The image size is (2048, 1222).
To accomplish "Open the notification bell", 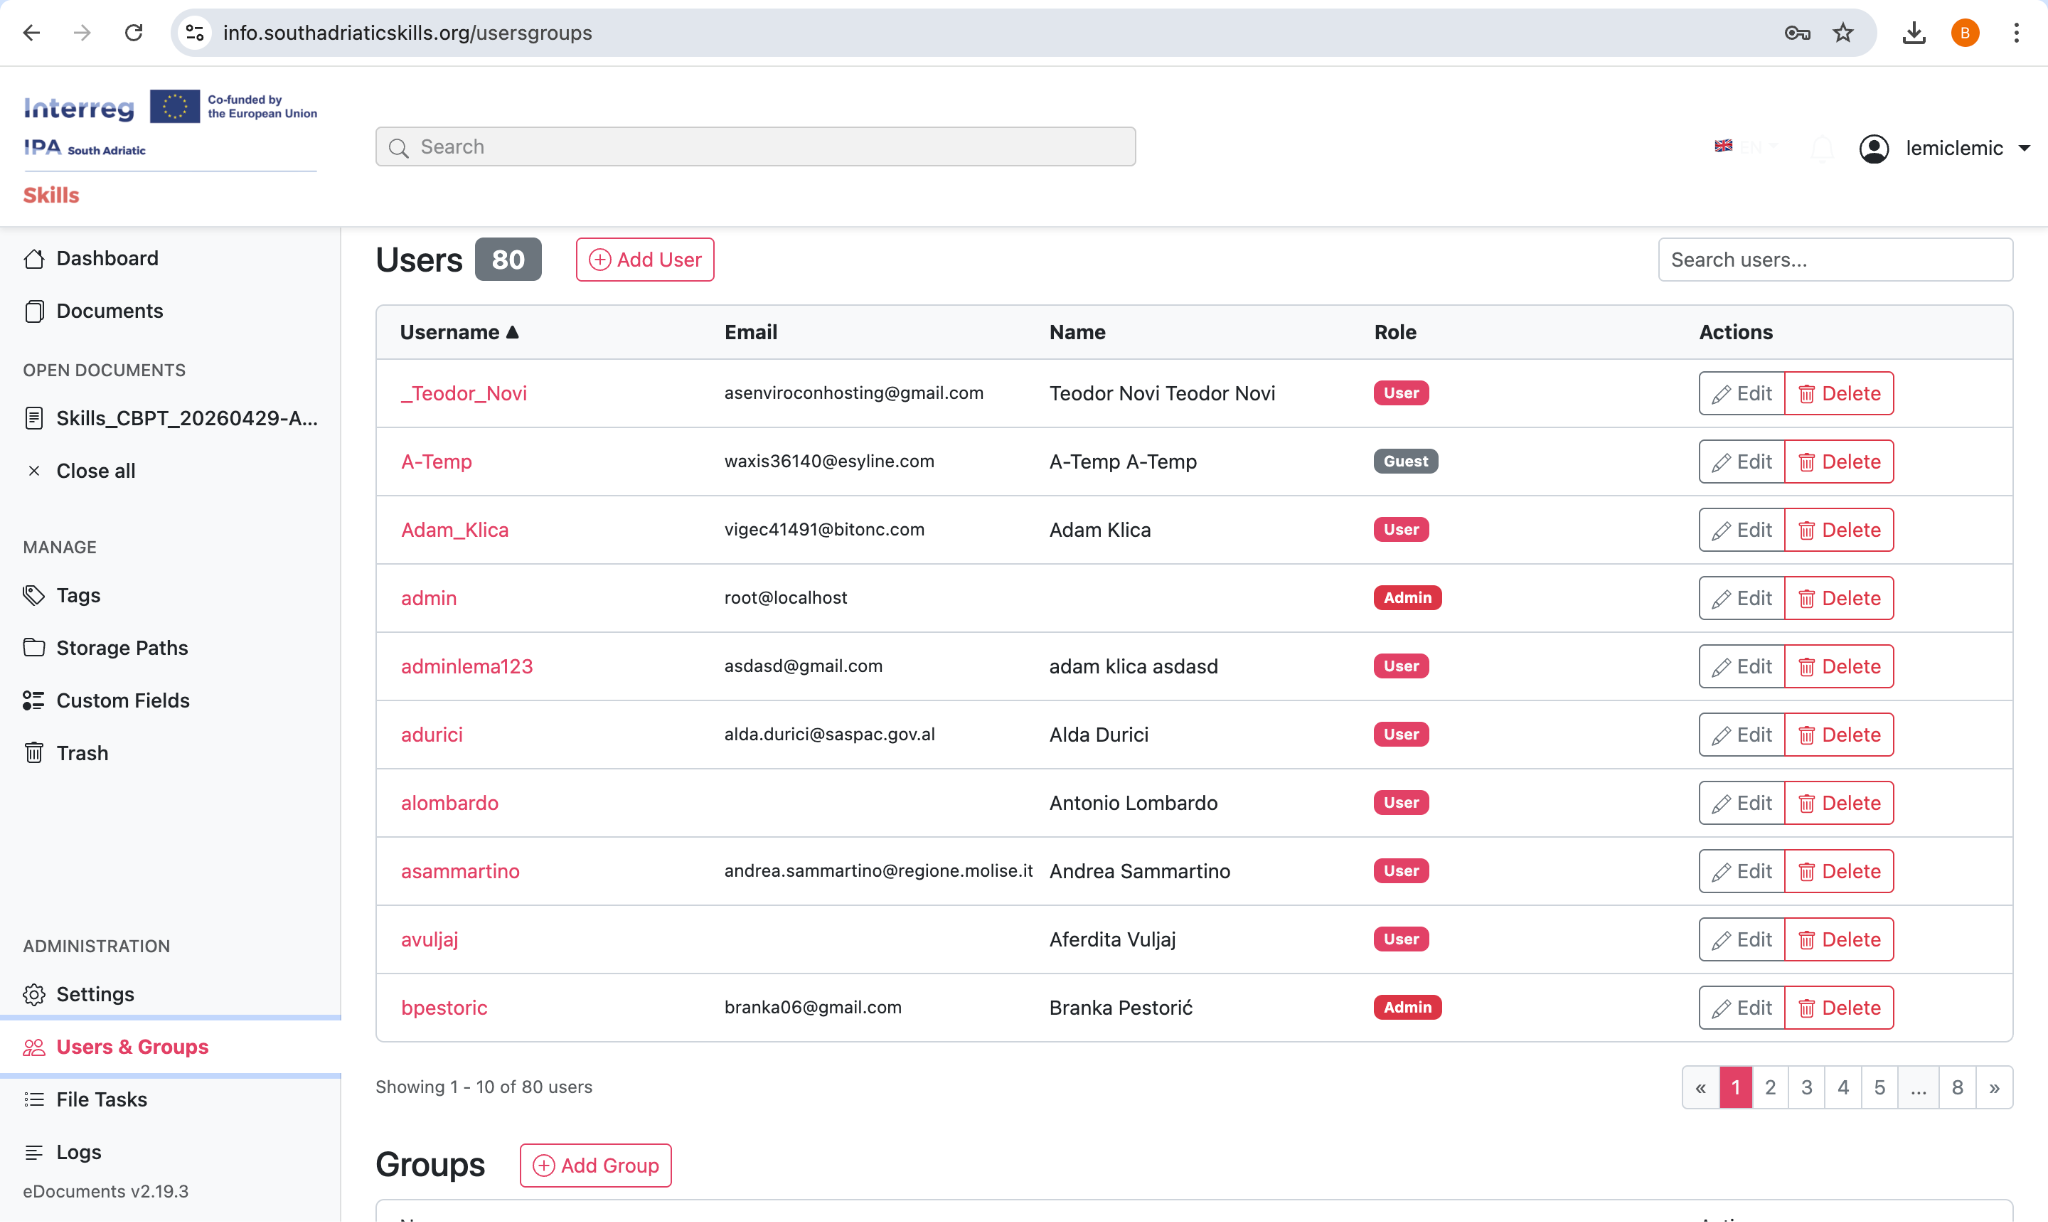I will point(1822,148).
